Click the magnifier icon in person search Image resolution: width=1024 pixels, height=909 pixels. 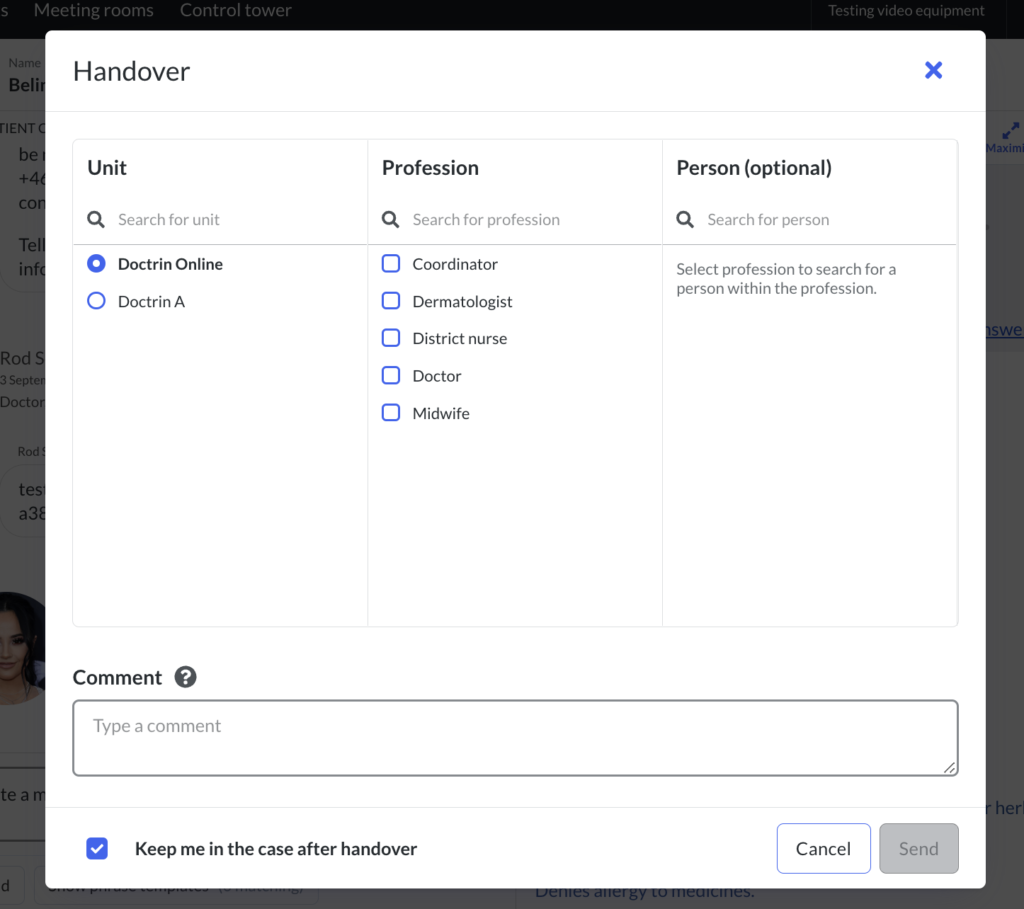[x=685, y=219]
